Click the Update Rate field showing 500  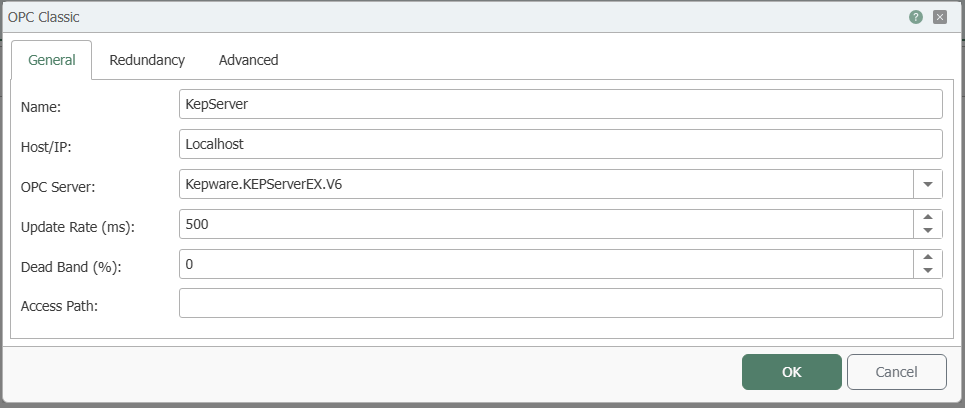pos(547,224)
